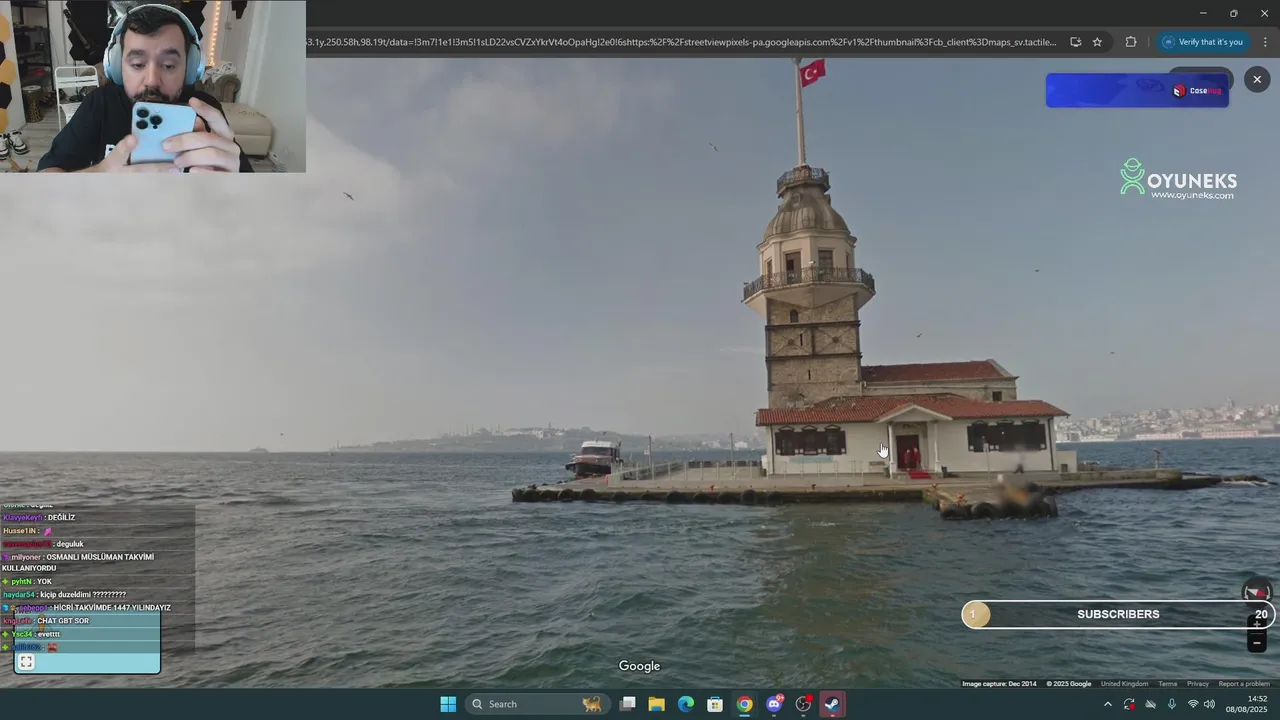This screenshot has height=720, width=1280.
Task: Open the Chrome extensions puzzle icon
Action: coord(1131,42)
